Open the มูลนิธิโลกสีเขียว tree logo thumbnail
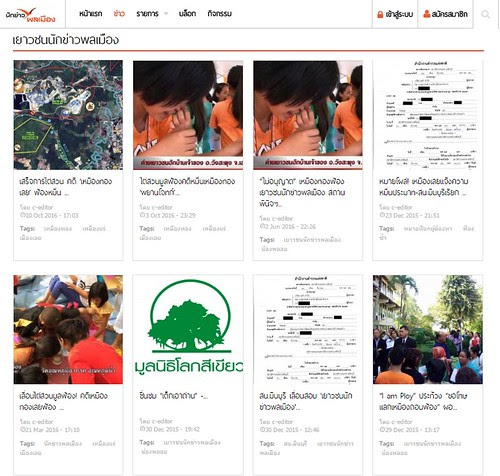 coord(188,329)
